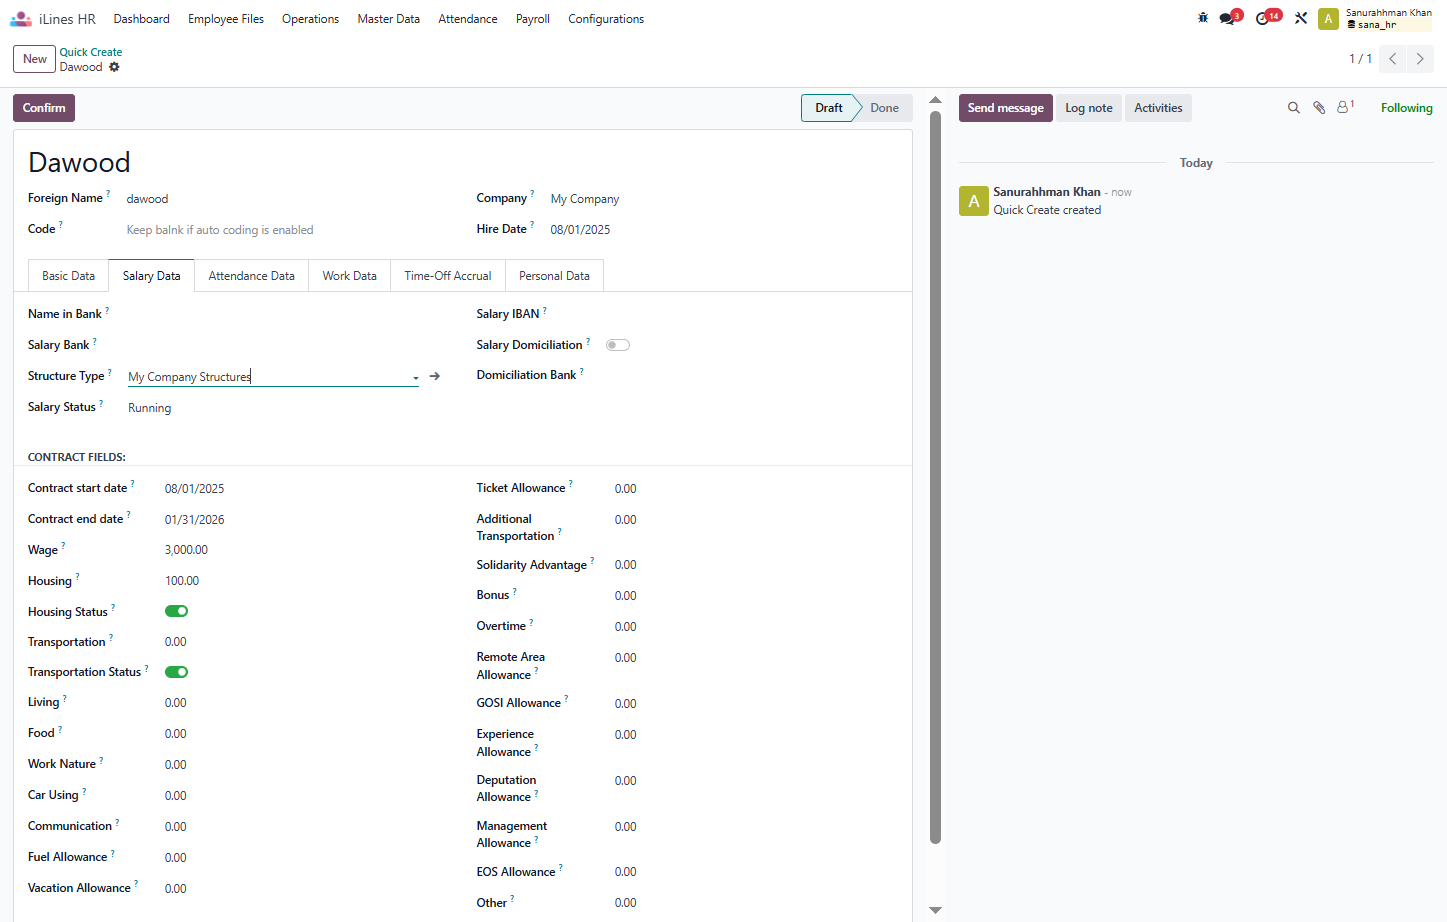This screenshot has width=1447, height=922.
Task: Open the Activities button in chatter
Action: pyautogui.click(x=1158, y=108)
